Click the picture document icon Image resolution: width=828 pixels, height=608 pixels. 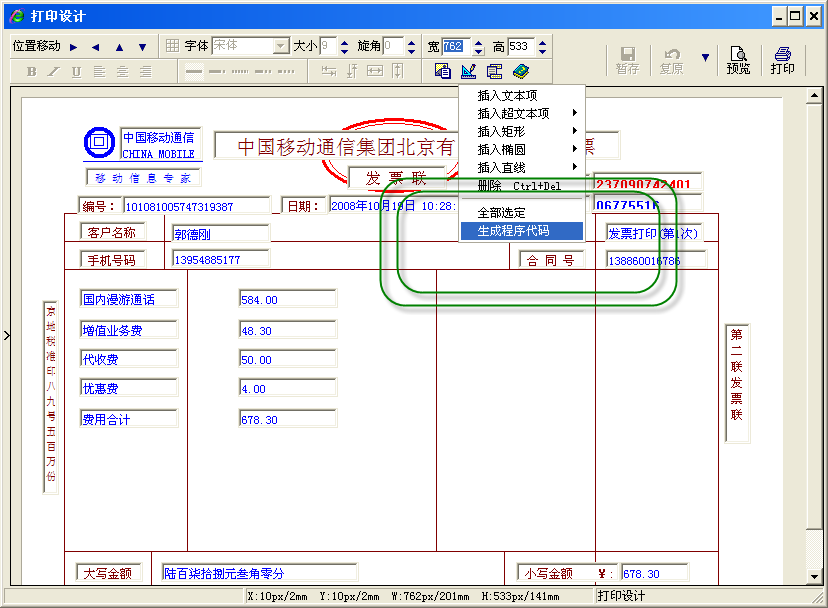click(443, 71)
